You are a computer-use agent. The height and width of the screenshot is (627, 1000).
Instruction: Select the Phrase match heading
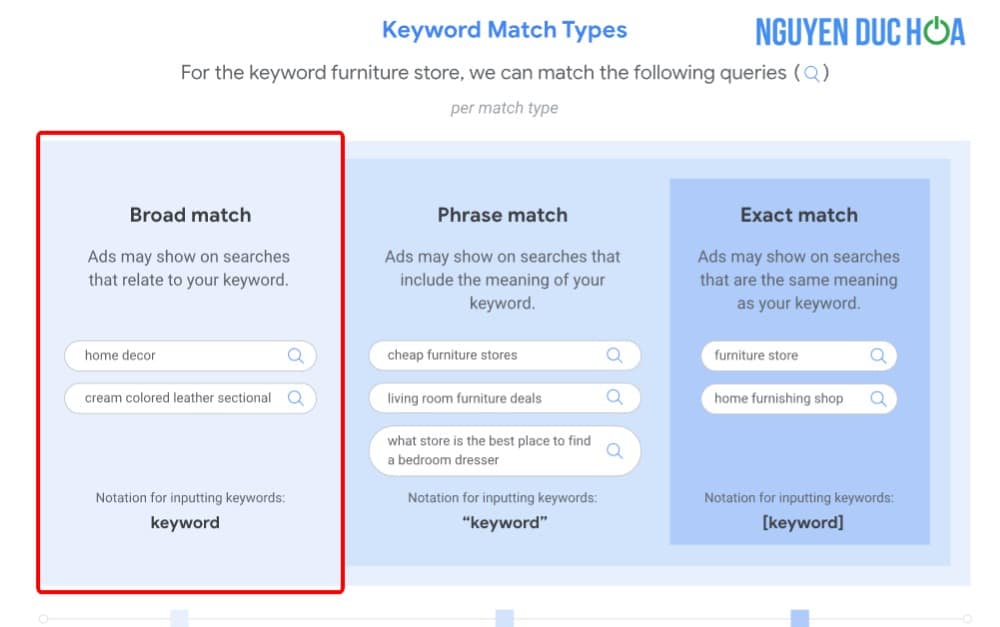coord(502,215)
